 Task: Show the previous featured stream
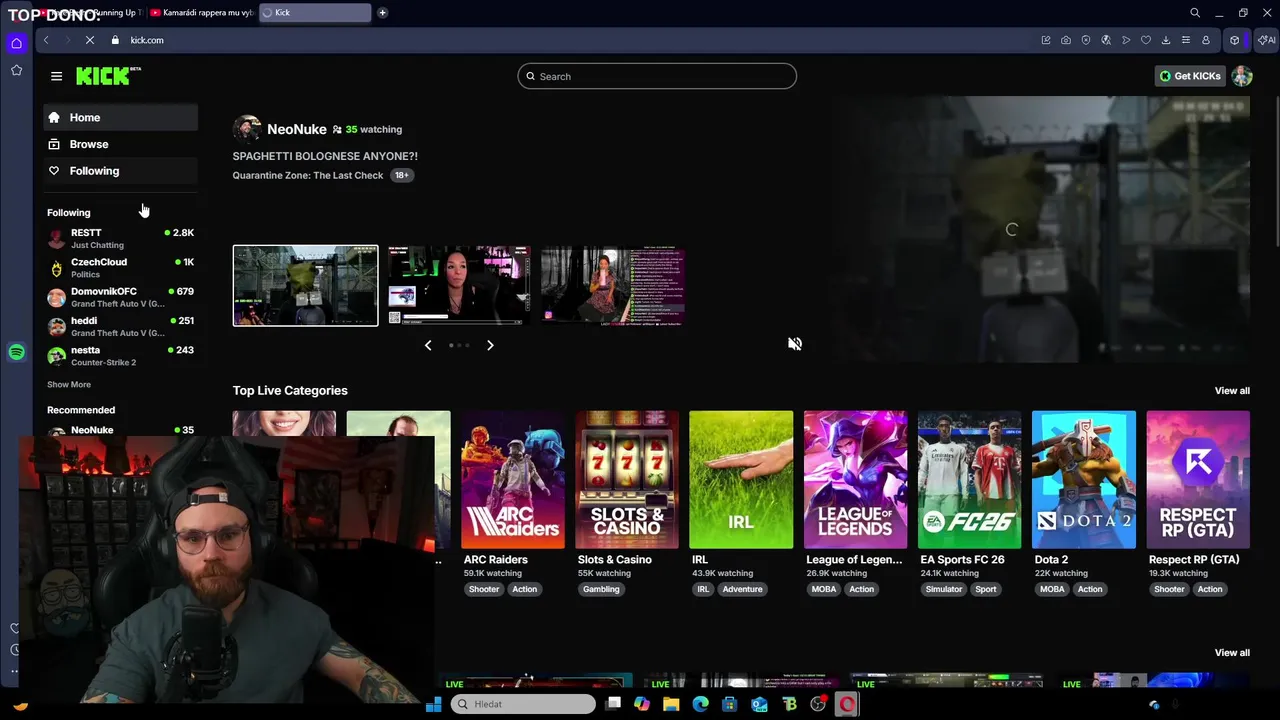(428, 345)
